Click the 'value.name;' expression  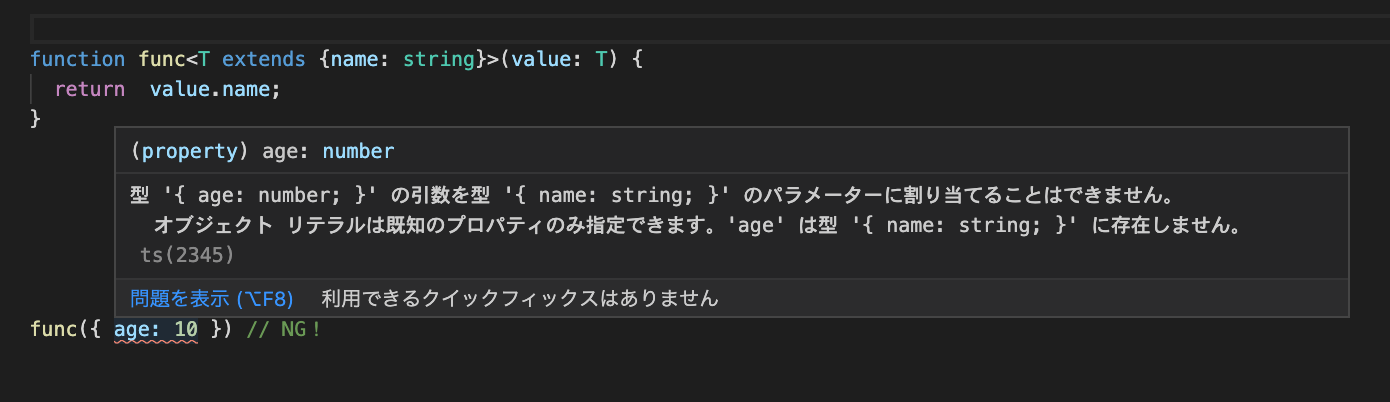pyautogui.click(x=216, y=89)
